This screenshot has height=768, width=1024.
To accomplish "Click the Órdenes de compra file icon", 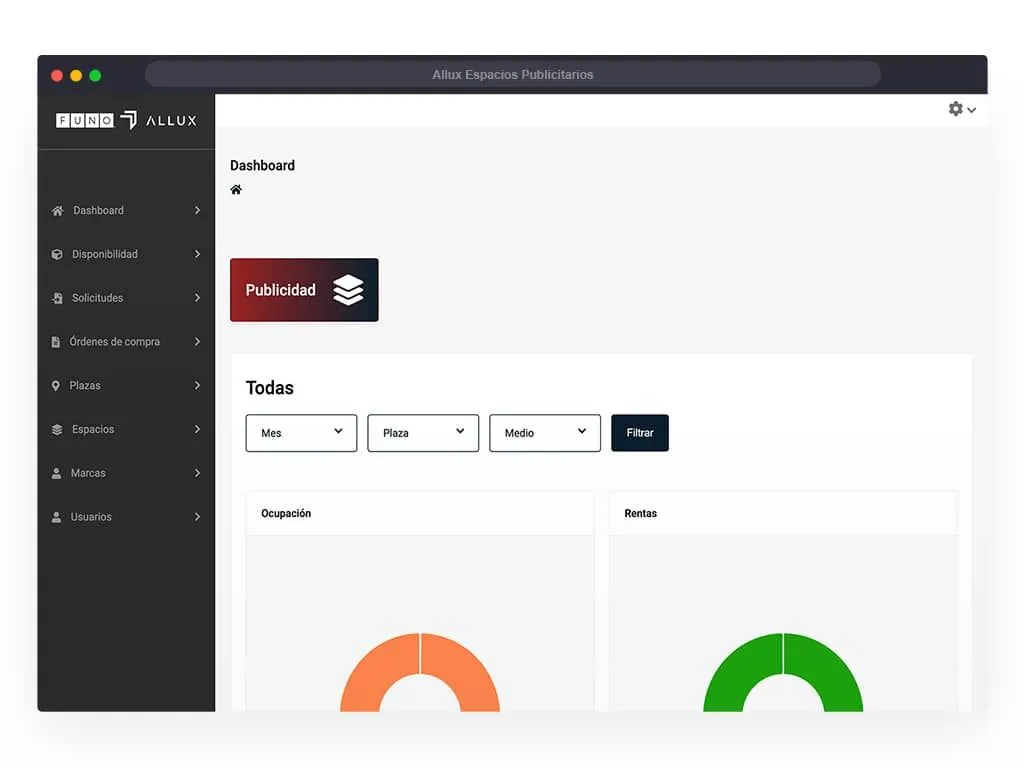I will (x=56, y=342).
